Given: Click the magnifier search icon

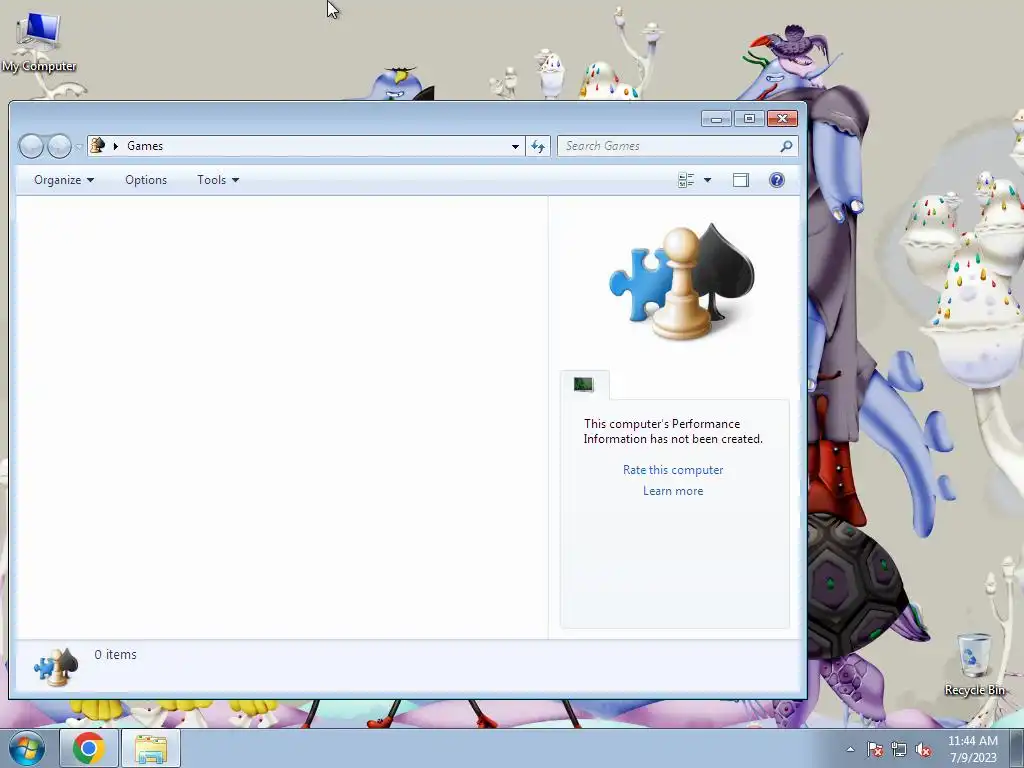Looking at the screenshot, I should pos(786,146).
